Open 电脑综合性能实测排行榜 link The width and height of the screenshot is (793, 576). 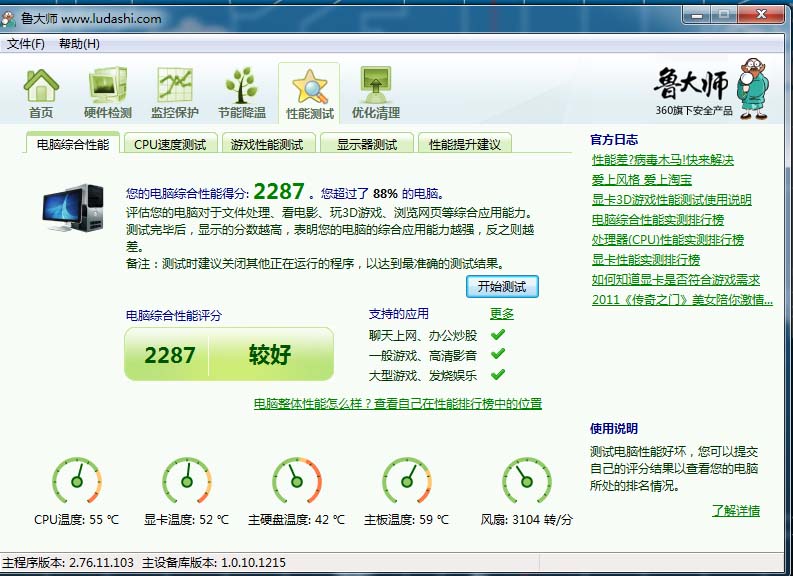(657, 219)
